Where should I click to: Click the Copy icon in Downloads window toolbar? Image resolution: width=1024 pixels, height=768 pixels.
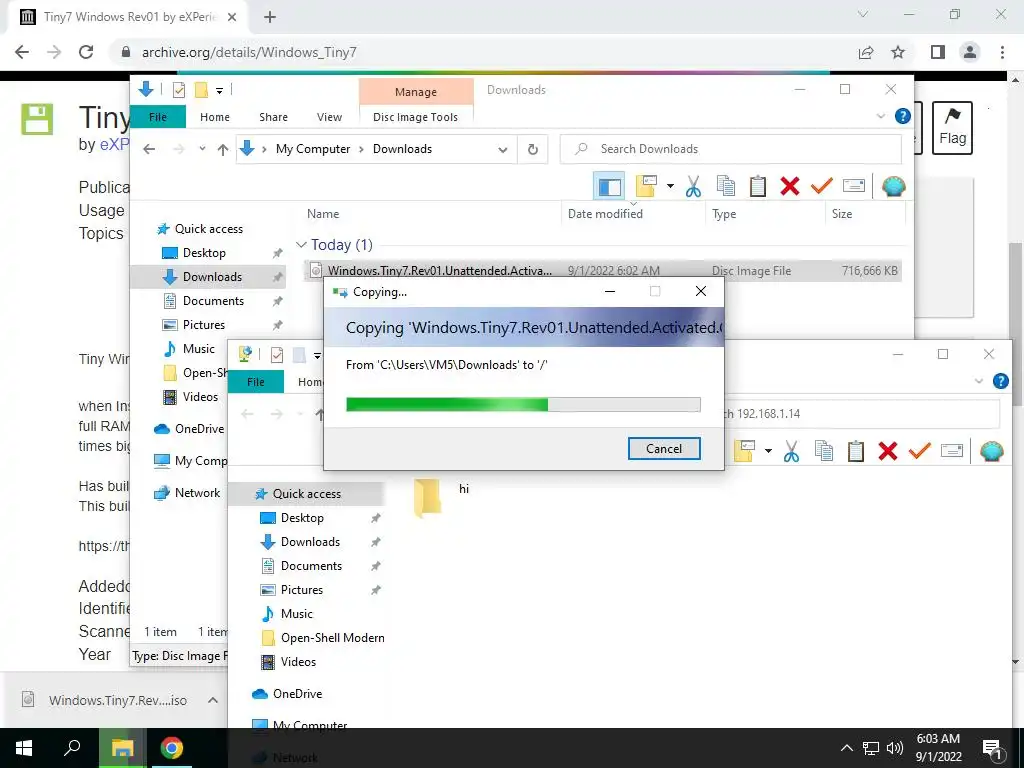(x=726, y=187)
